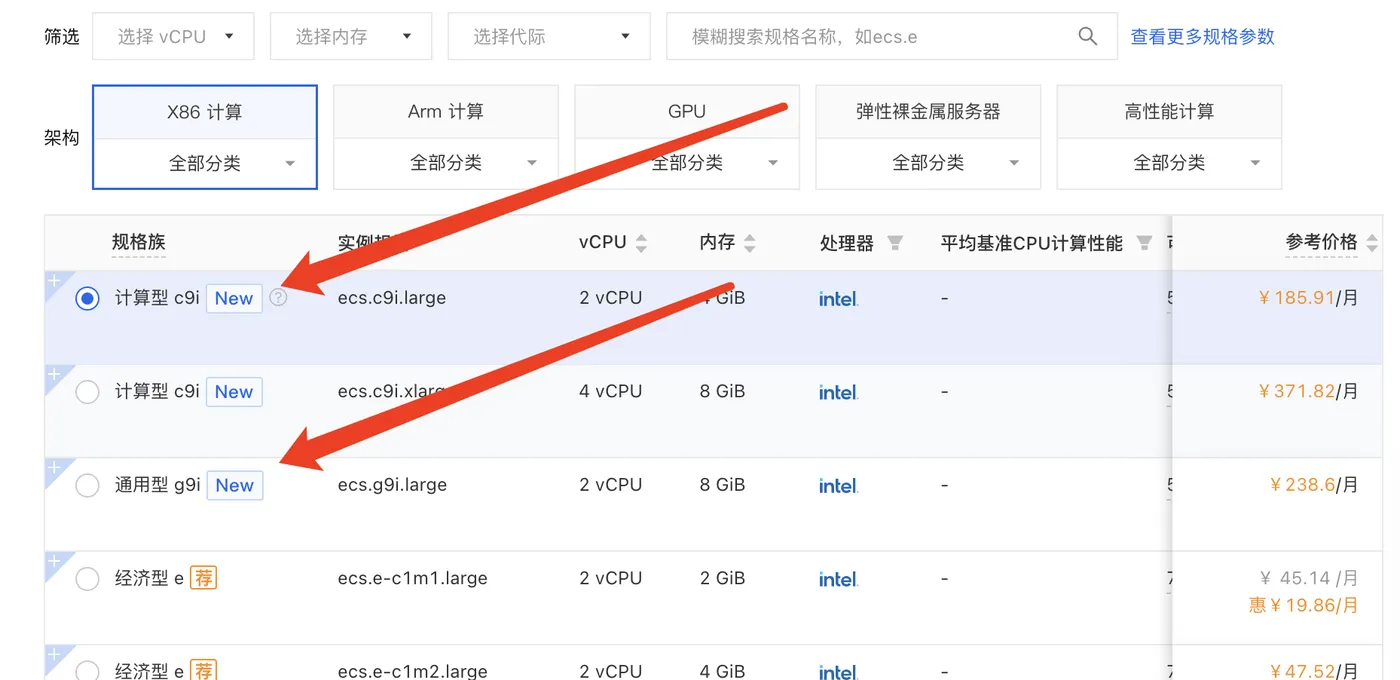
Task: Switch to the Arm 计算 tab
Action: tap(445, 111)
